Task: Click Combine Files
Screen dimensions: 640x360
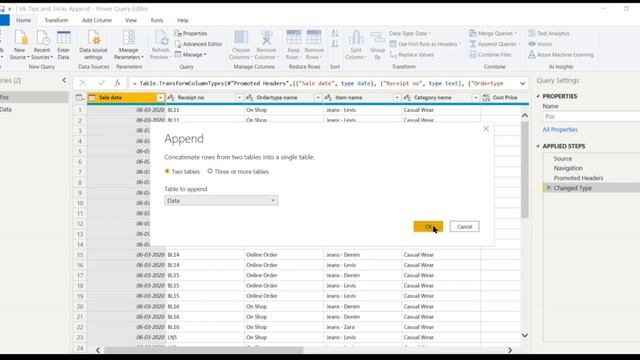Action: pos(490,55)
